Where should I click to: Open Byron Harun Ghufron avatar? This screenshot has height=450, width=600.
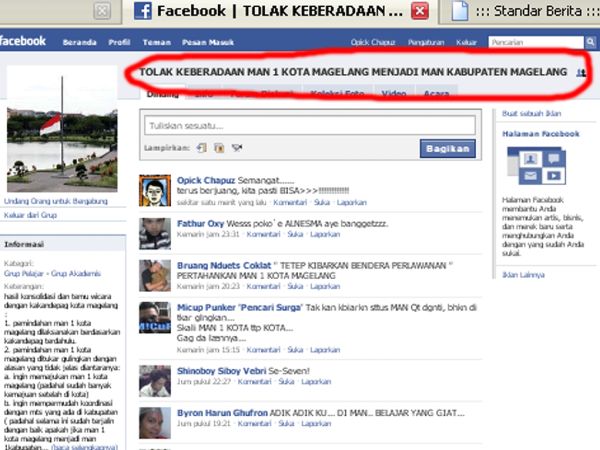tap(155, 423)
